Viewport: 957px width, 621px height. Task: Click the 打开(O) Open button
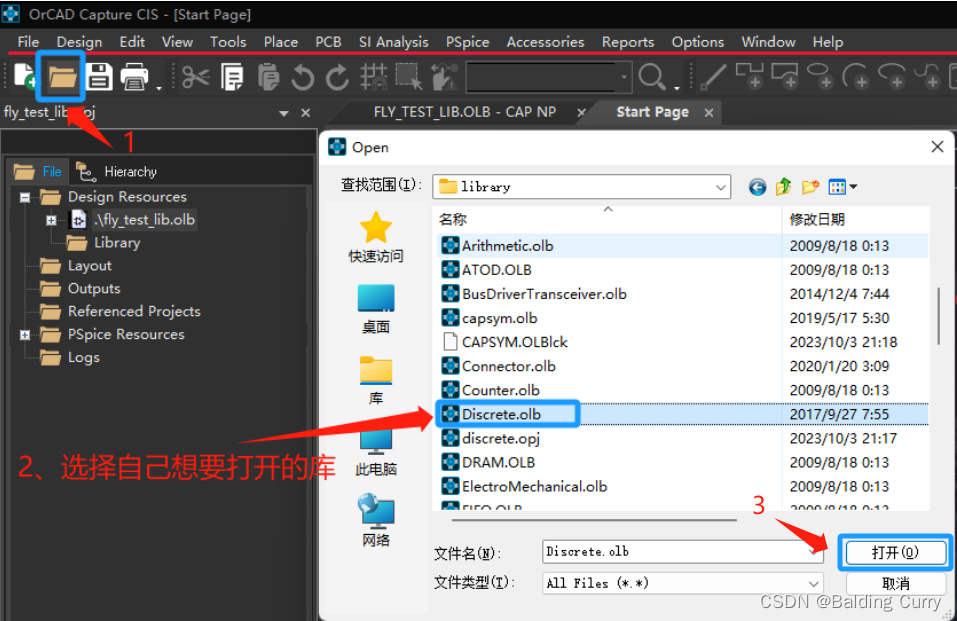pos(895,553)
